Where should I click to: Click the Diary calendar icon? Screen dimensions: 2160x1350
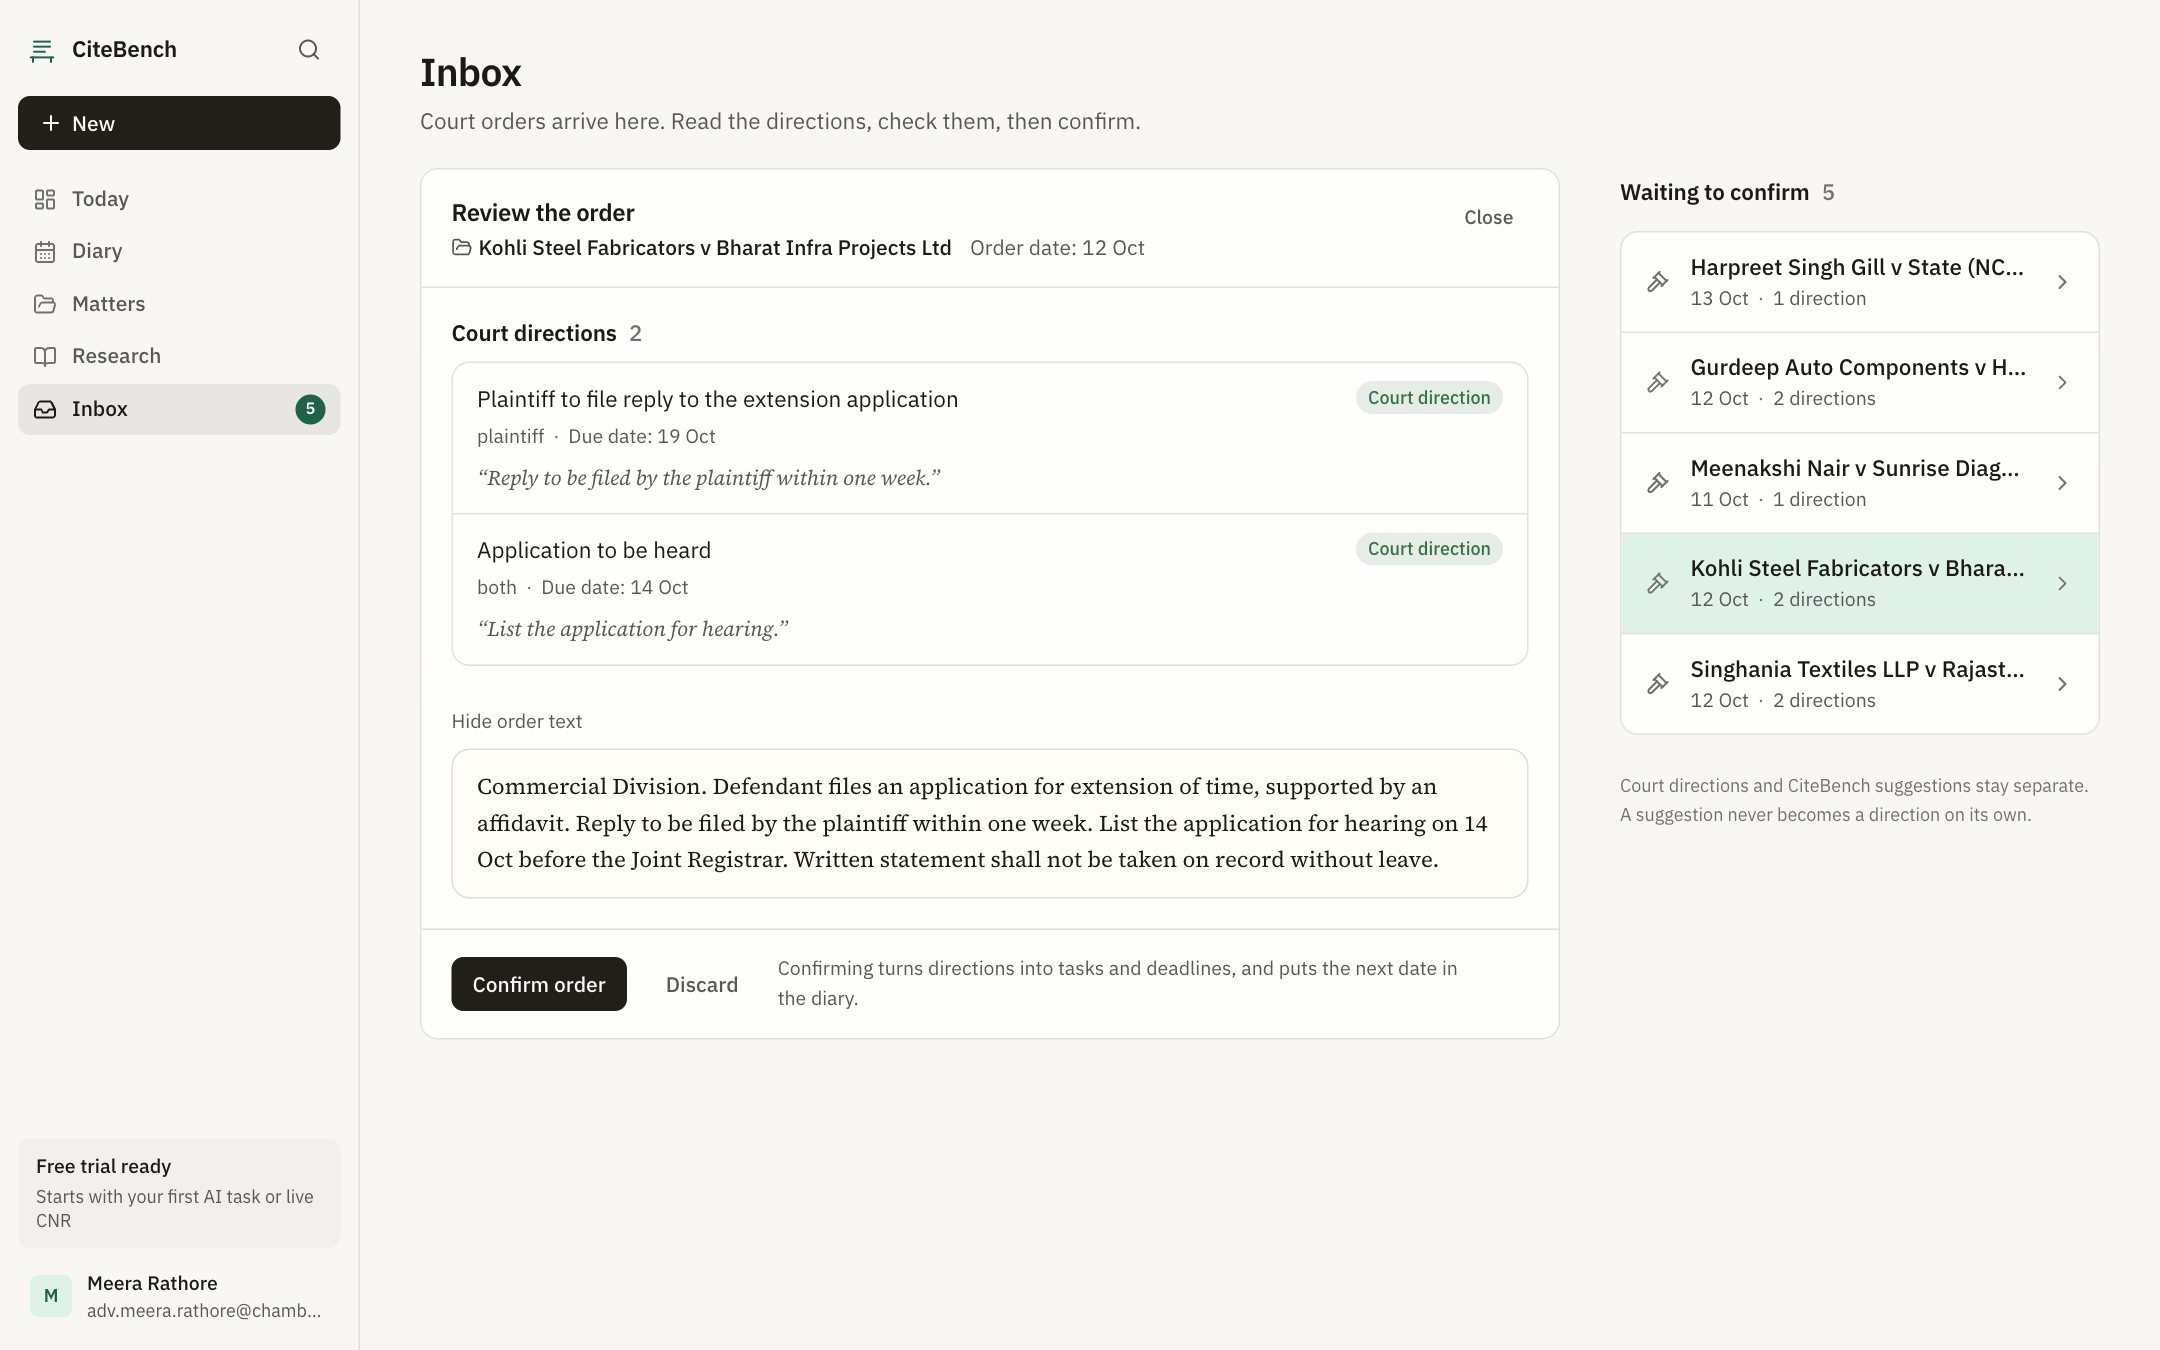point(45,251)
